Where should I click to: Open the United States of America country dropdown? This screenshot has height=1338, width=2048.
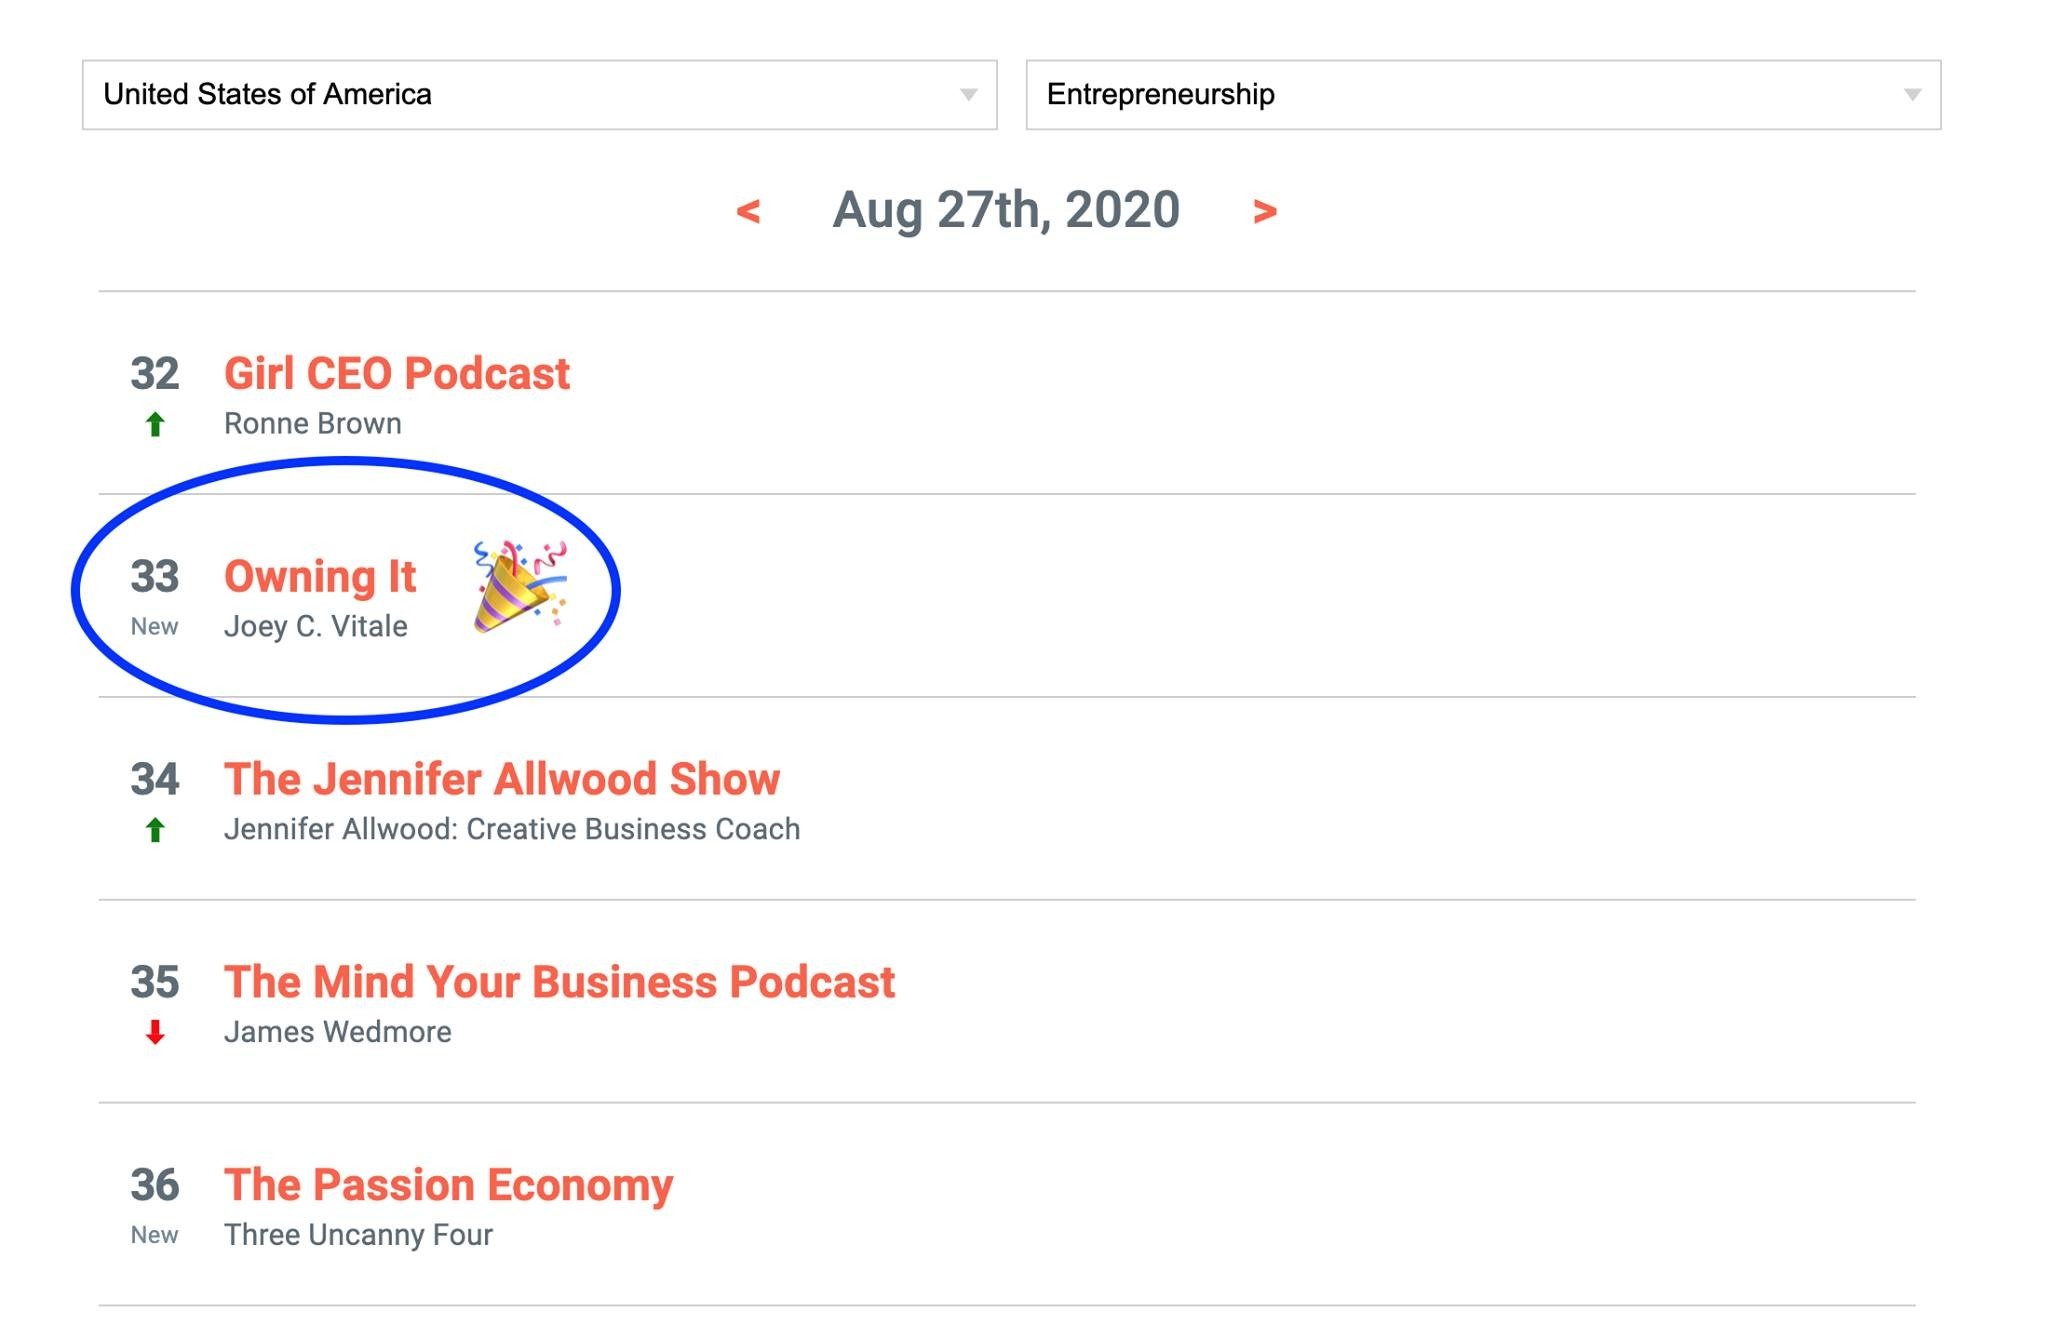click(539, 95)
